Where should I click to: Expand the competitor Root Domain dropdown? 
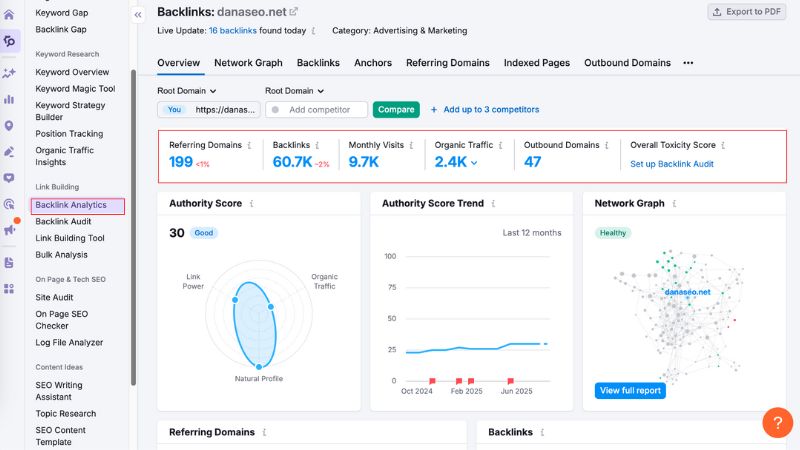295,91
